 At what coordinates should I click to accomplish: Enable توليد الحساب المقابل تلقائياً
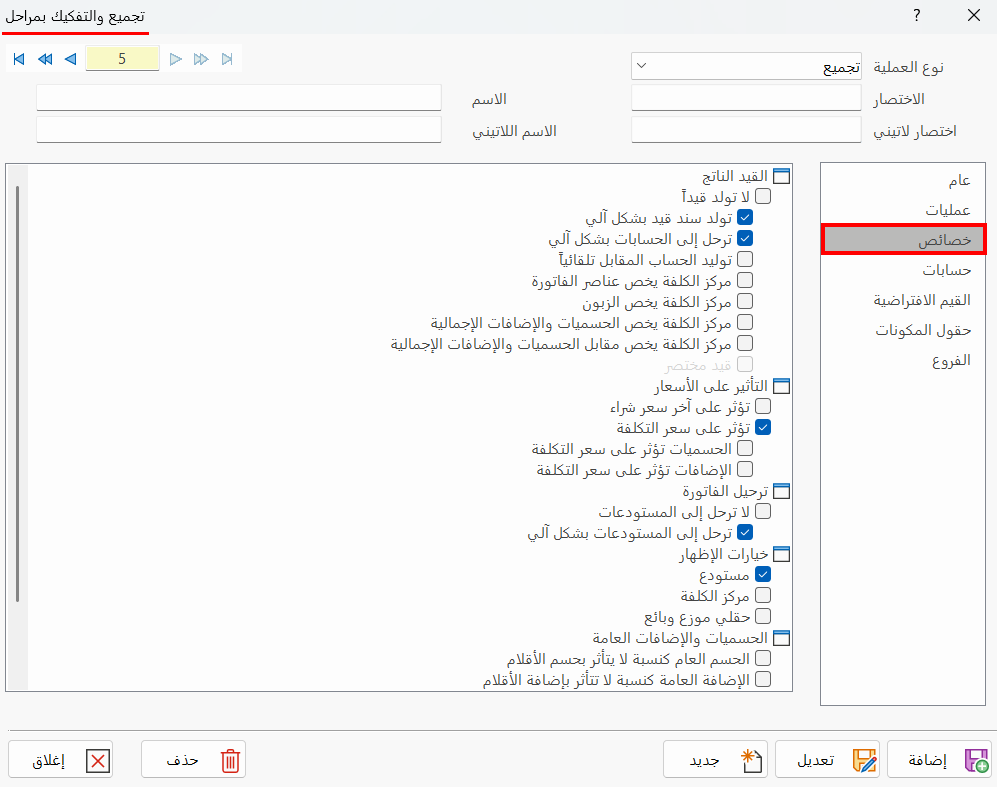tap(745, 259)
